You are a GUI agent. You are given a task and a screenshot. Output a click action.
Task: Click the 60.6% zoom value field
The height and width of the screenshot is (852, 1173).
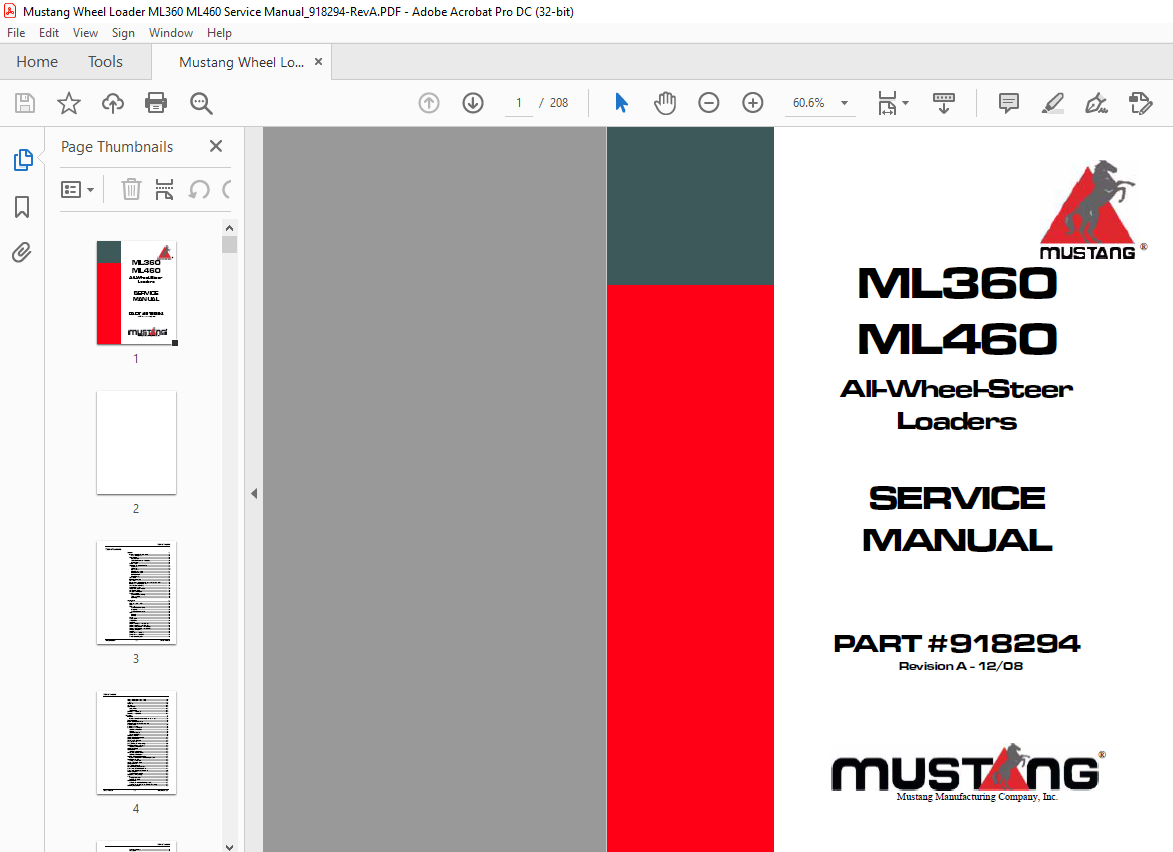(809, 103)
